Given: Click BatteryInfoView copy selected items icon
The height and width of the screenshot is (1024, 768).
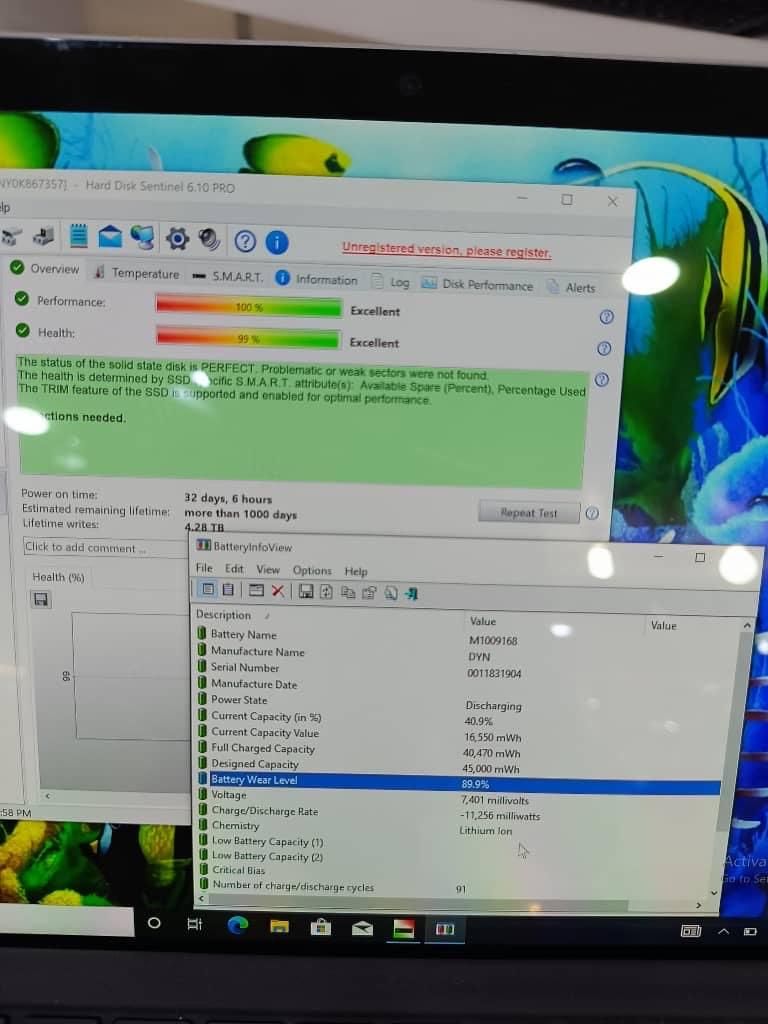Looking at the screenshot, I should pos(348,593).
